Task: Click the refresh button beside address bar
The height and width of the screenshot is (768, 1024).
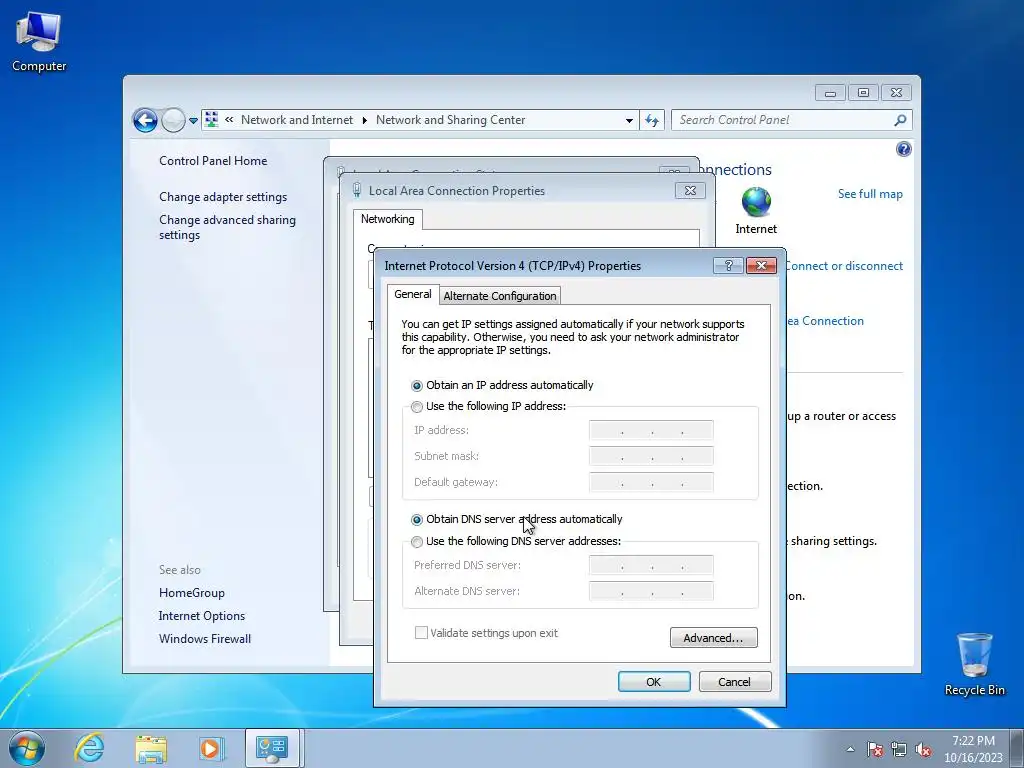Action: tap(652, 120)
